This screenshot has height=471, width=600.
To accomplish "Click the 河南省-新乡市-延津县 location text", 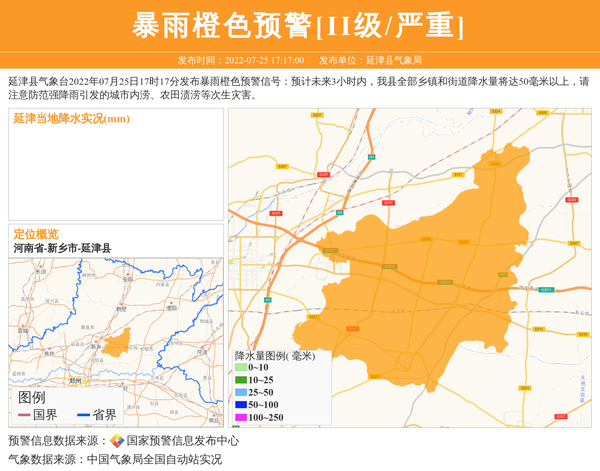I will click(62, 247).
